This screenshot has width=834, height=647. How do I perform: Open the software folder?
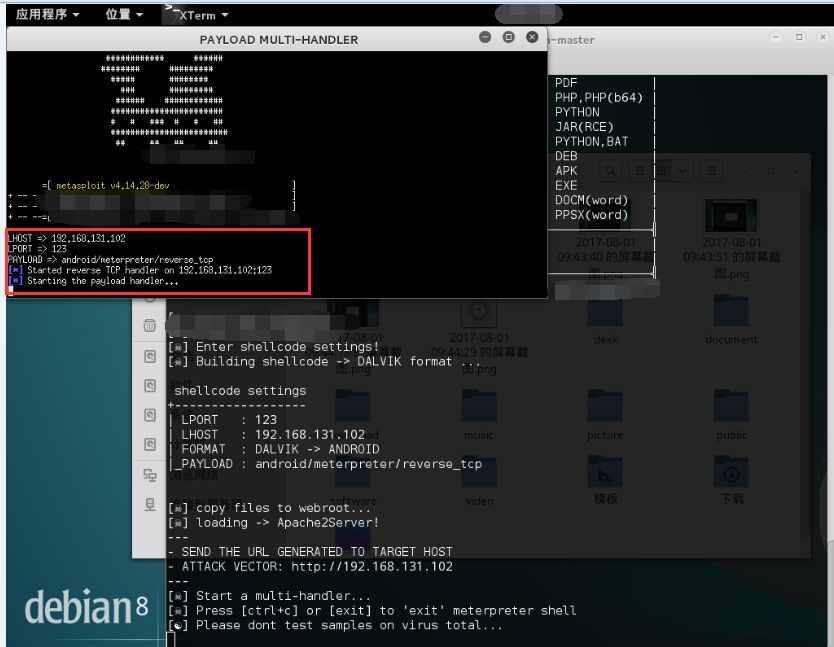tap(353, 480)
